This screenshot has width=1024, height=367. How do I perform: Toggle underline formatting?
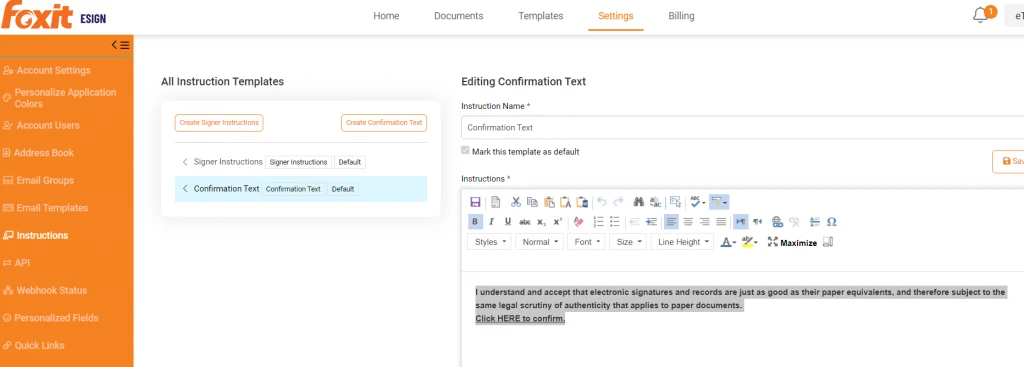point(508,221)
